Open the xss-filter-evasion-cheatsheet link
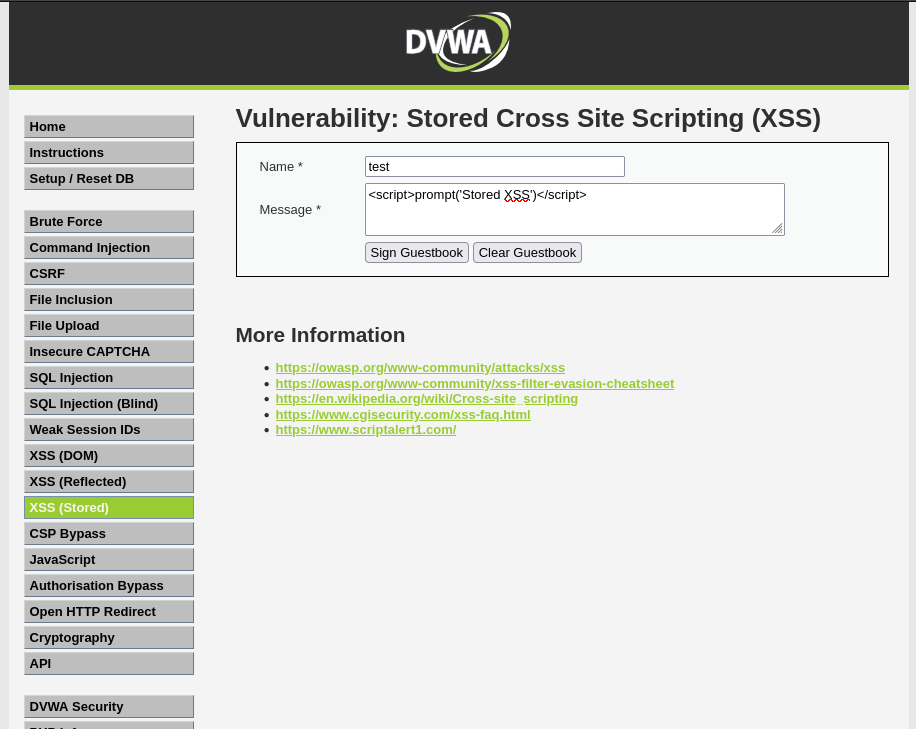 475,383
